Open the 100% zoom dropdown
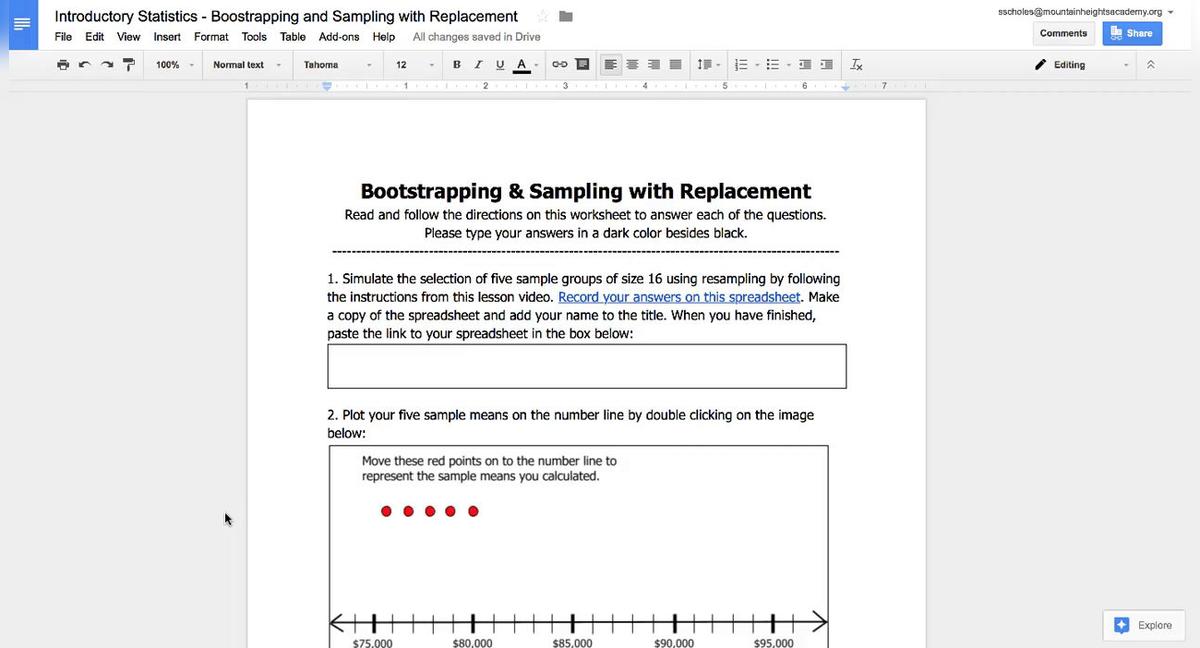The image size is (1200, 648). coord(175,65)
